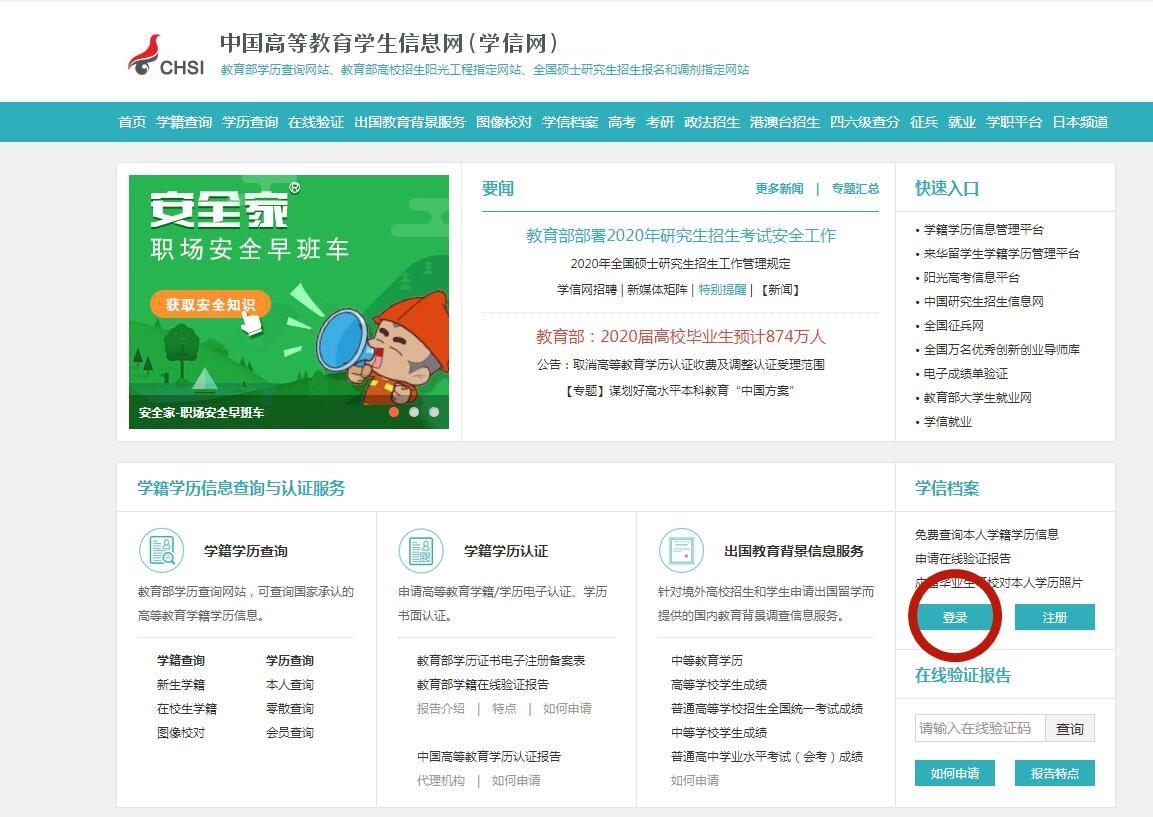The height and width of the screenshot is (817, 1153).
Task: Select the first carousel dot on banner
Action: click(394, 412)
